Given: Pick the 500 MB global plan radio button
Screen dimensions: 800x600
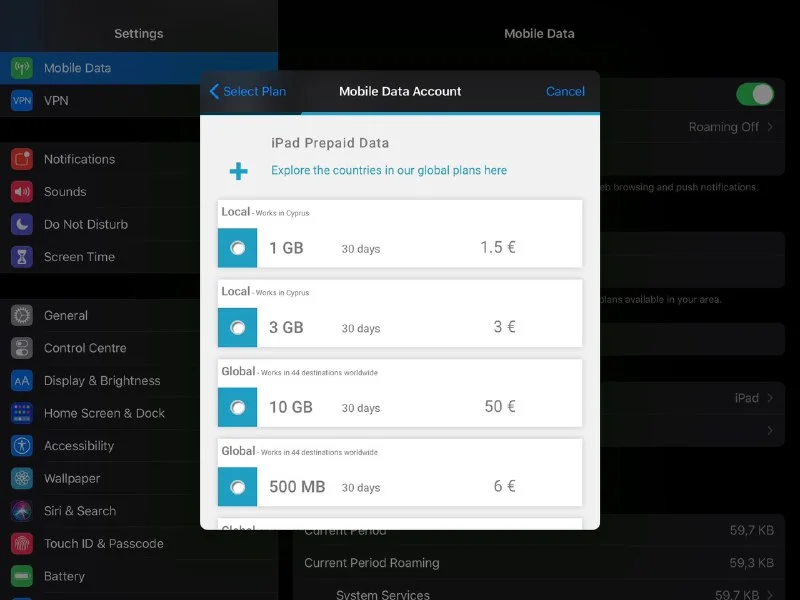Looking at the screenshot, I should (x=238, y=487).
